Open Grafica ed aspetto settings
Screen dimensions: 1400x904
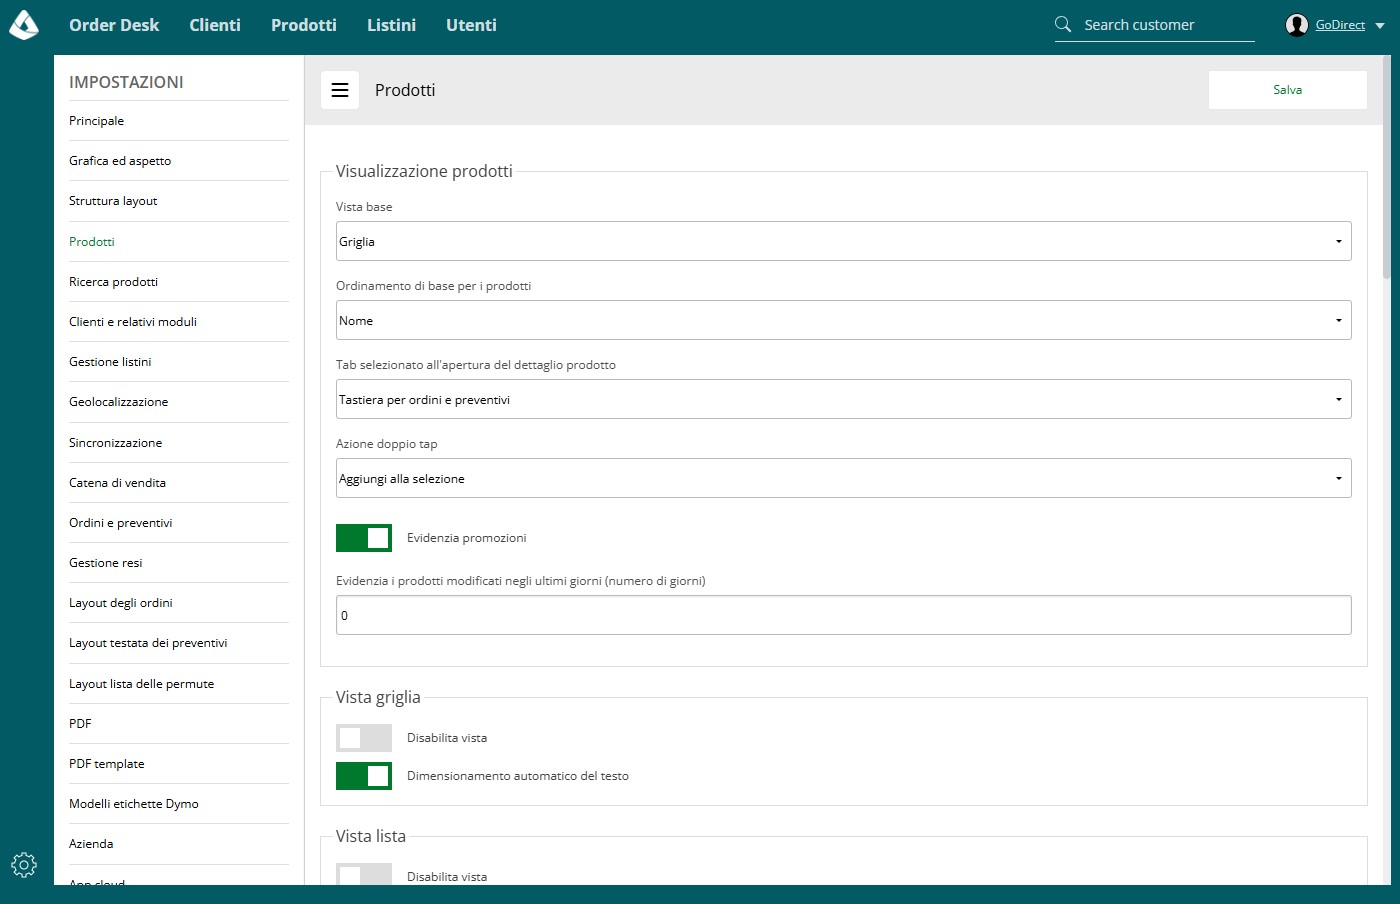(x=120, y=161)
